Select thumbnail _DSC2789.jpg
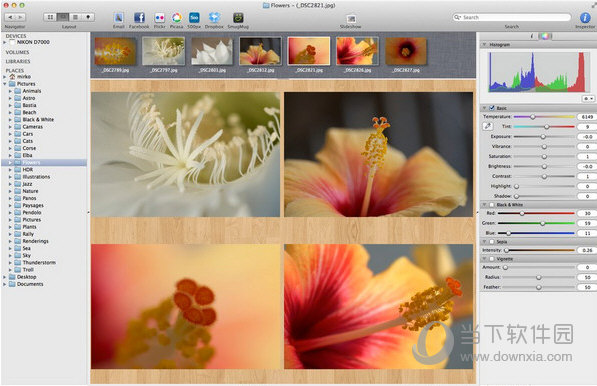Viewport: 597px width, 386px height. [115, 52]
